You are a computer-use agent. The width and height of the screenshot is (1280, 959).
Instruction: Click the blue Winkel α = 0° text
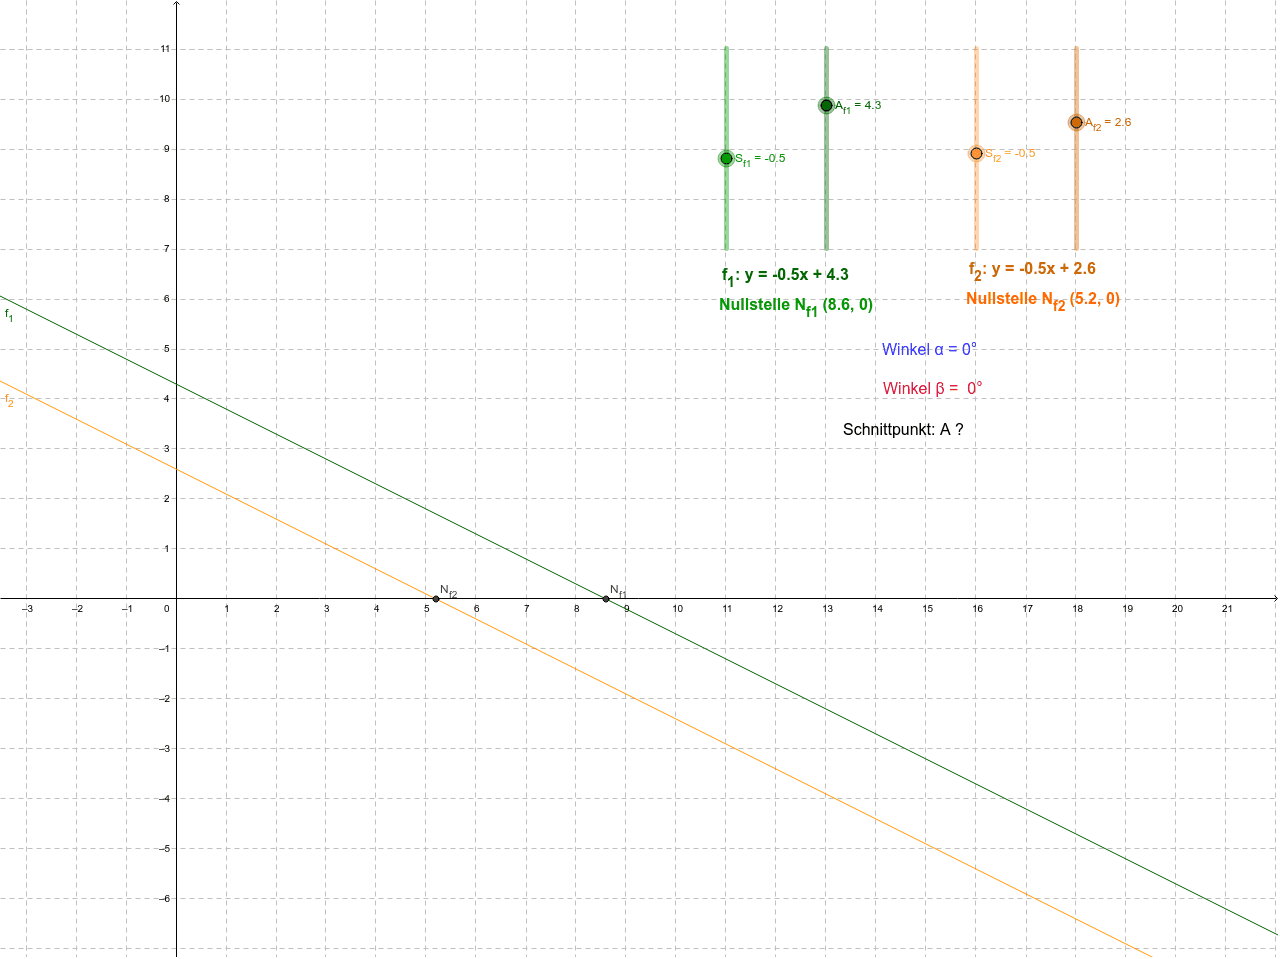click(929, 349)
